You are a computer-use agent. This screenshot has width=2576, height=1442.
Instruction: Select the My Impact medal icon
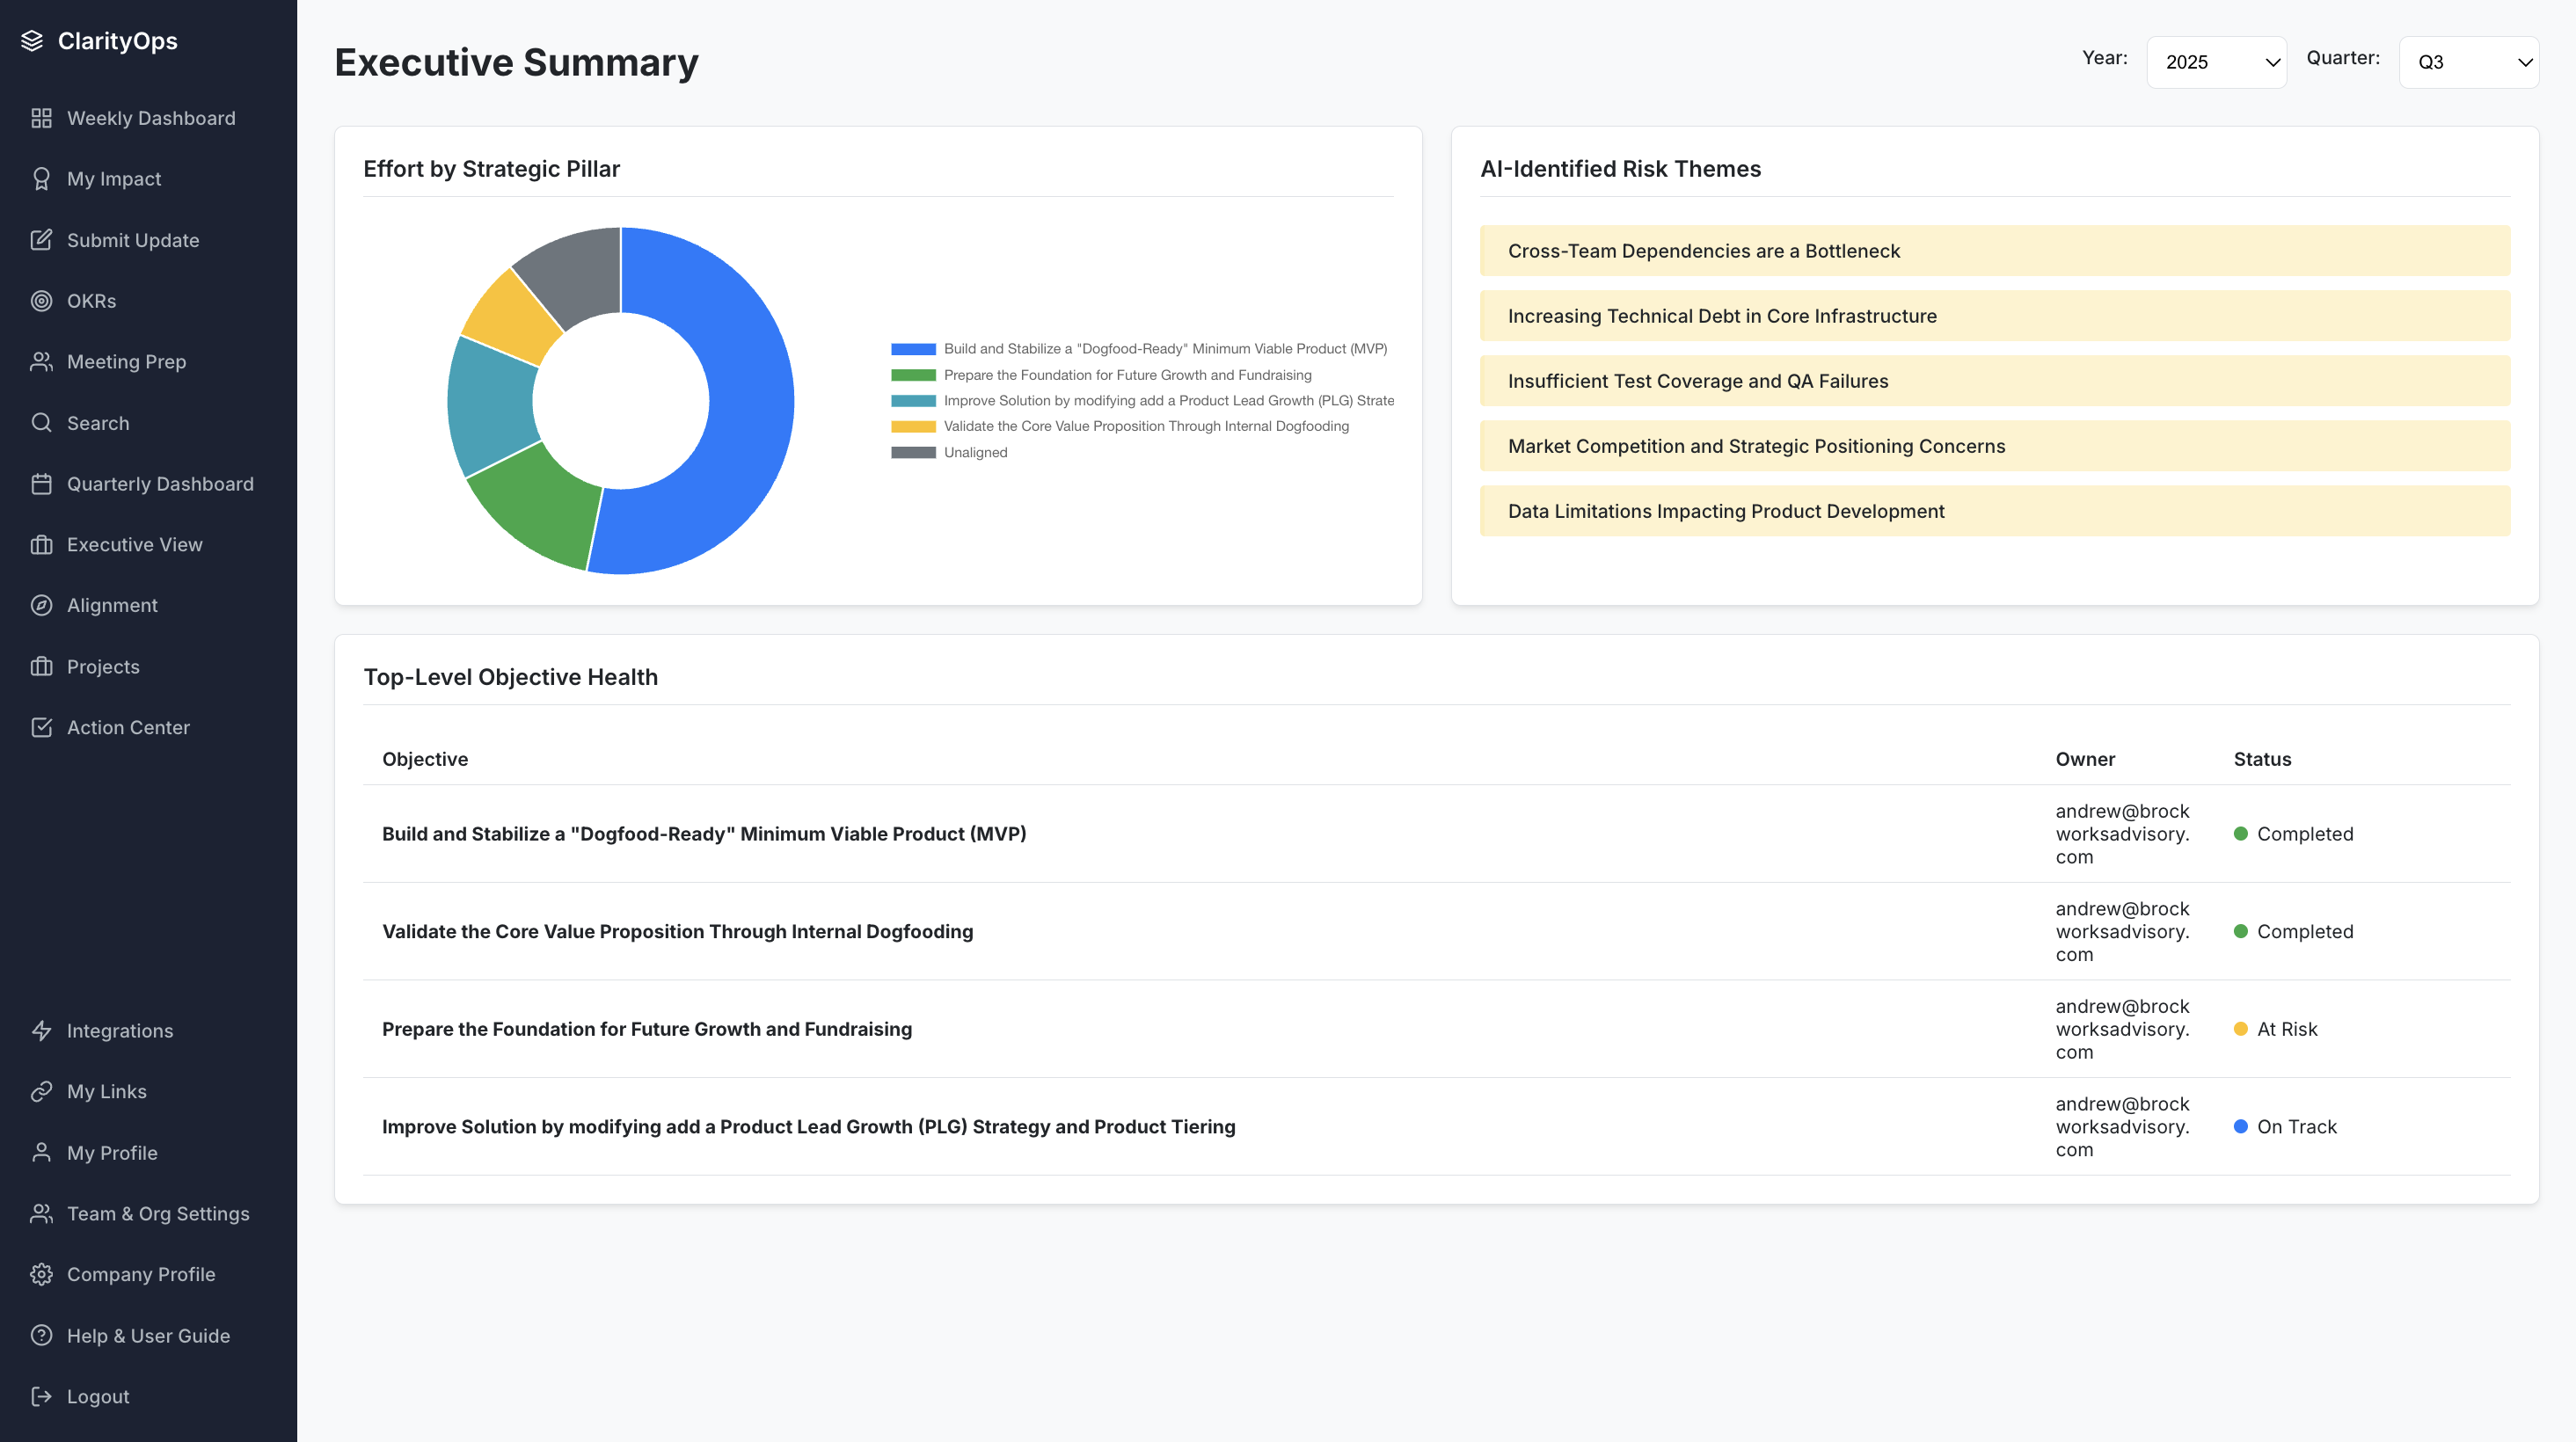[x=41, y=178]
